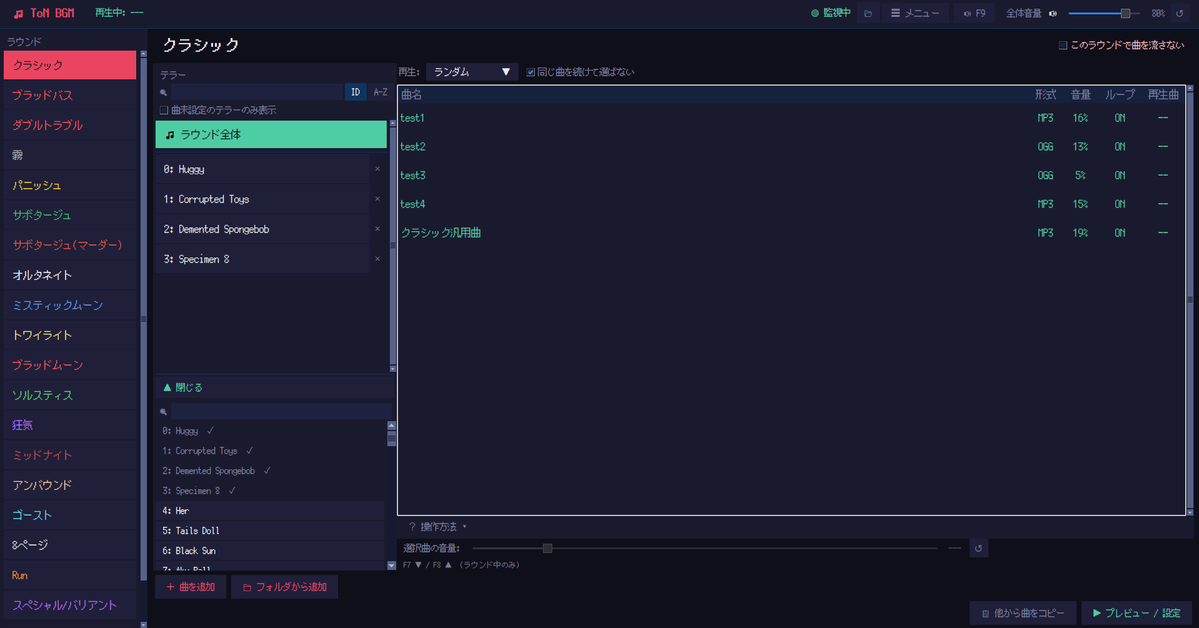Click the speaker icon beside 全体音量
Screen dimensions: 1199x628
[1053, 13]
